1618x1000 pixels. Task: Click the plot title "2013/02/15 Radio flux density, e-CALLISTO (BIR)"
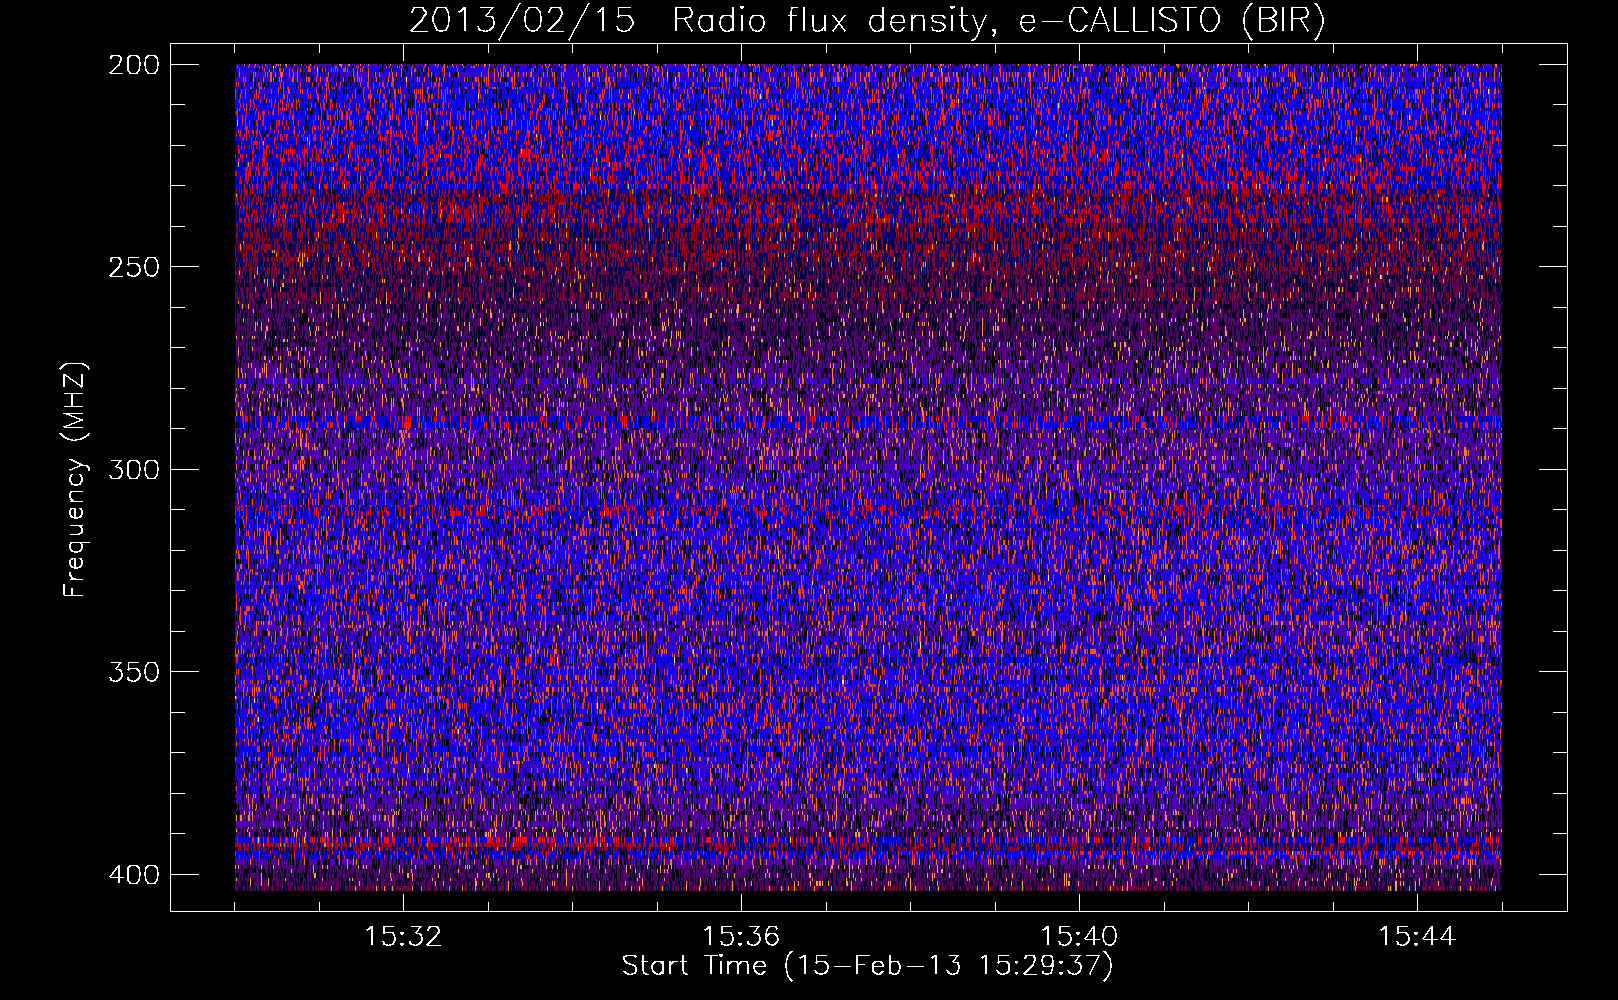867,21
